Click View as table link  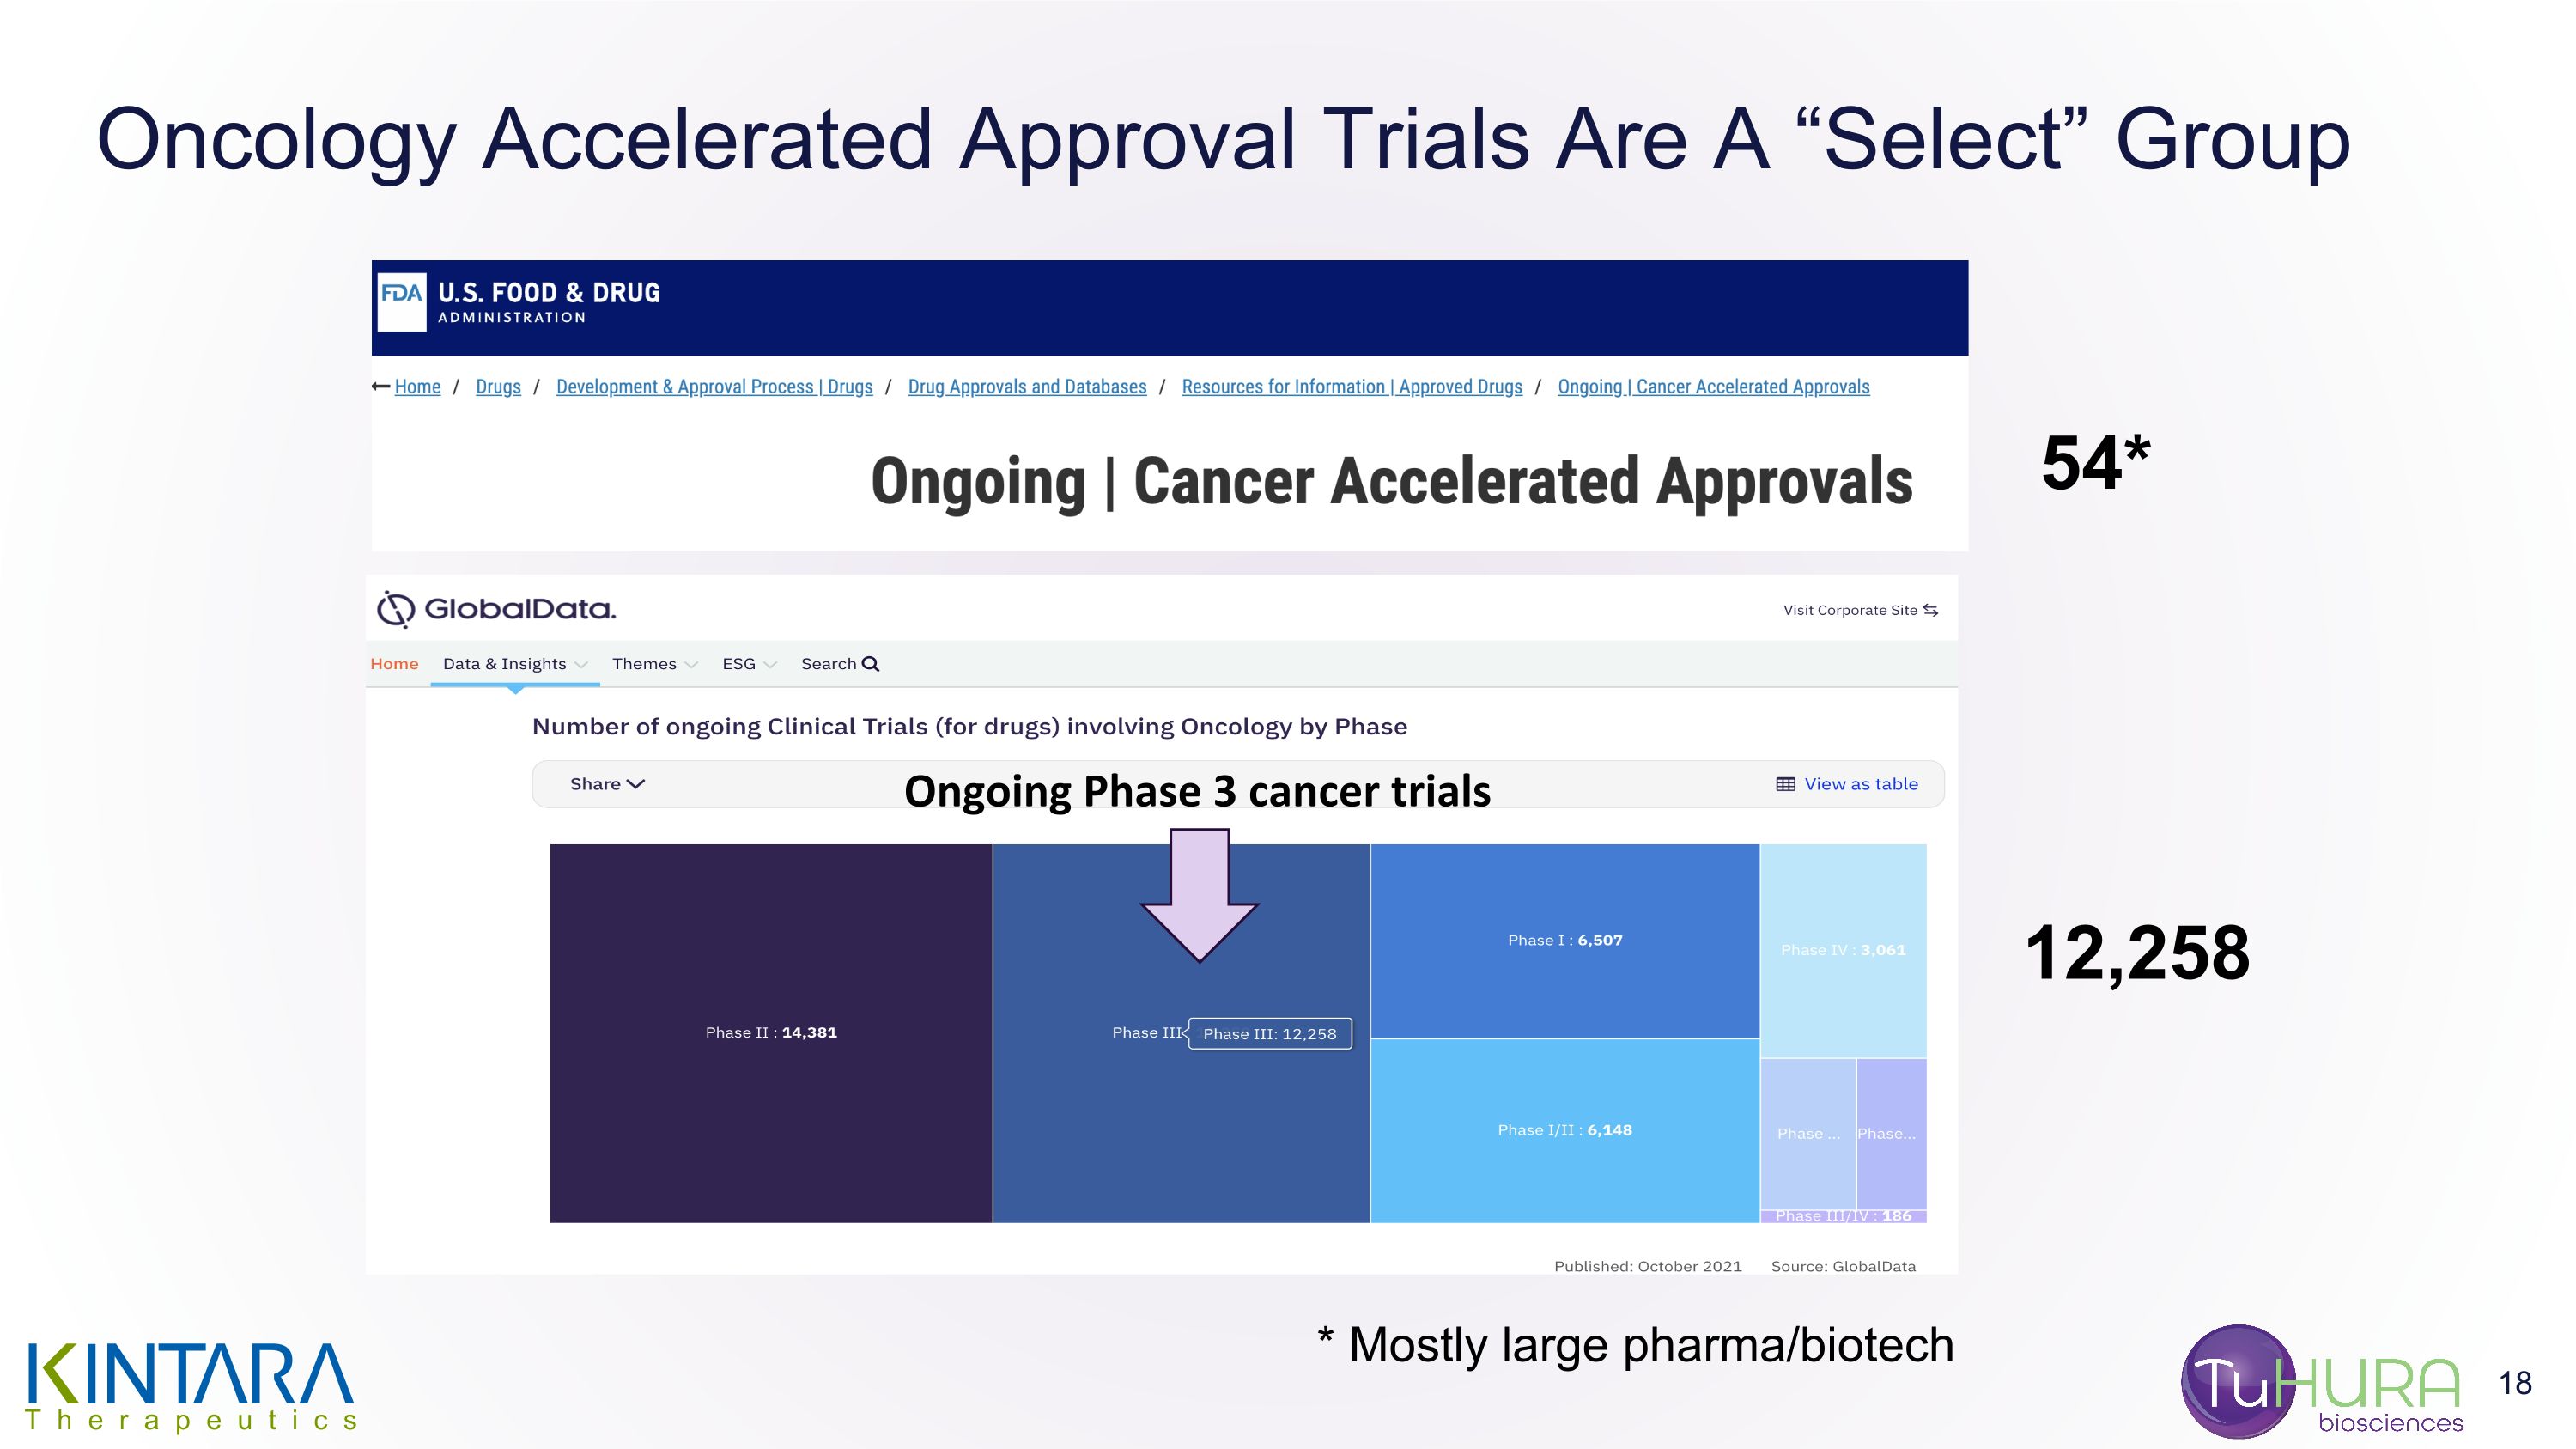1860,784
